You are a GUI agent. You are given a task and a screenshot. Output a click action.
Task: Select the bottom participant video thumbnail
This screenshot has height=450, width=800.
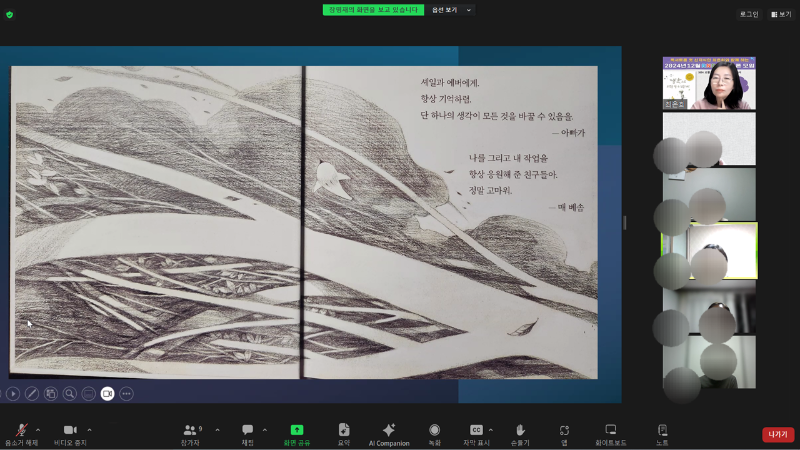(x=709, y=362)
